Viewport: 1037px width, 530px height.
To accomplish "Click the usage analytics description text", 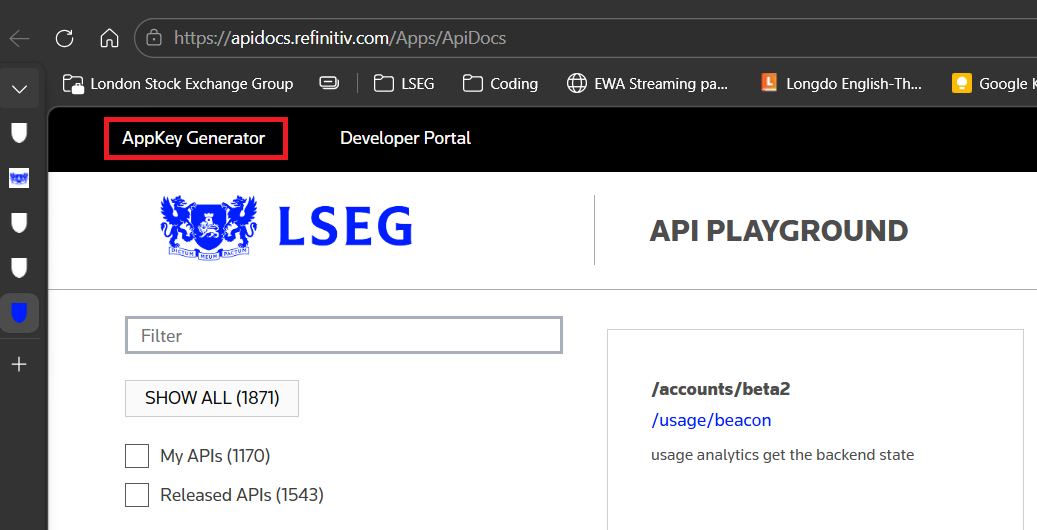I will 782,455.
